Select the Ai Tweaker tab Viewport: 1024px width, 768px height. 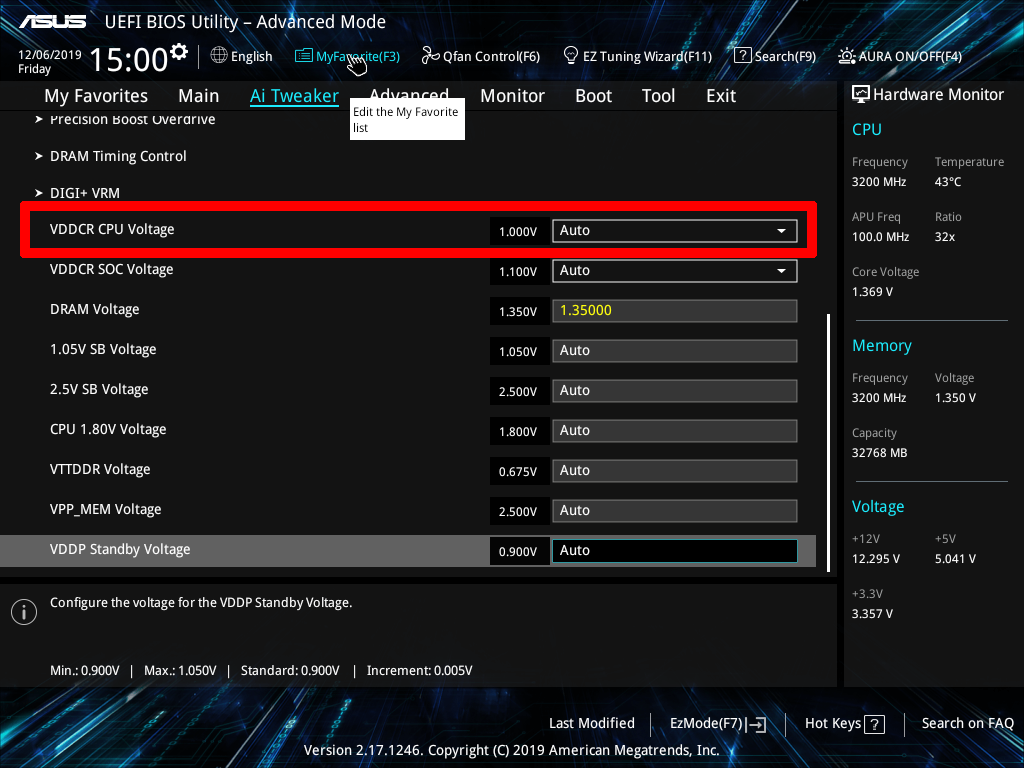[294, 96]
